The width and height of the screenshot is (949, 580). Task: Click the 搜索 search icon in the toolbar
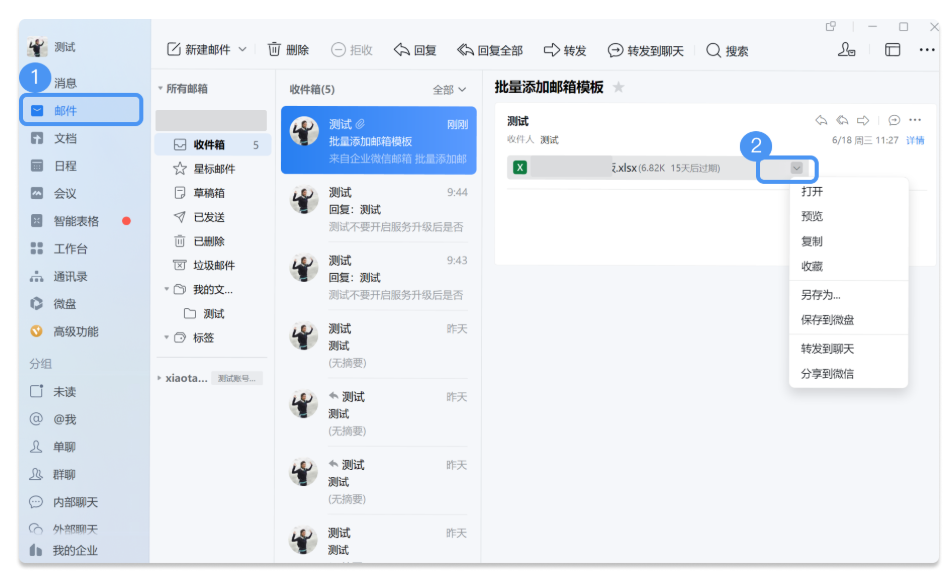point(713,49)
